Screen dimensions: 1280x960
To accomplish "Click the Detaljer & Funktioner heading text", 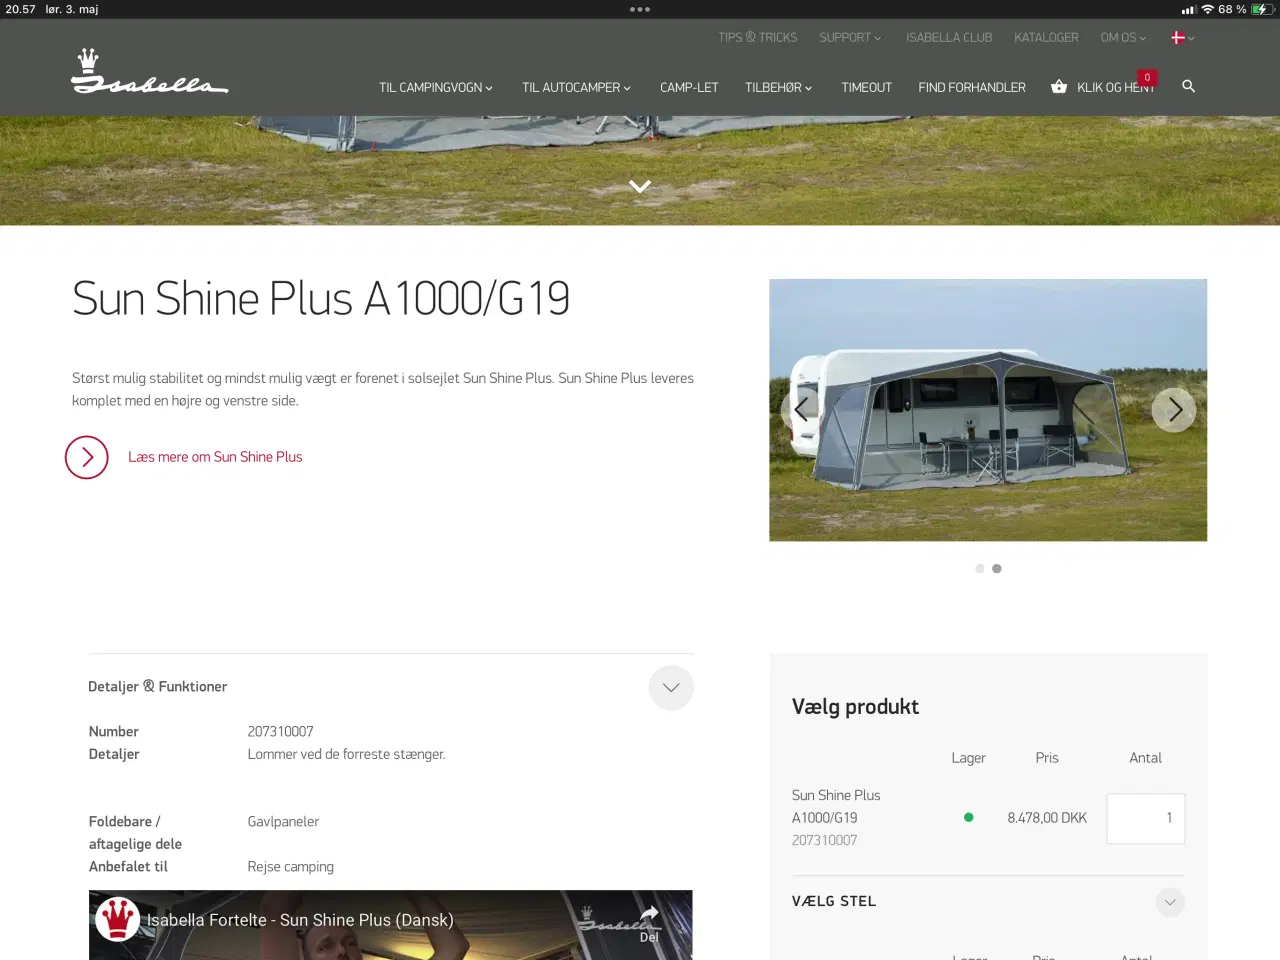I will coord(157,686).
